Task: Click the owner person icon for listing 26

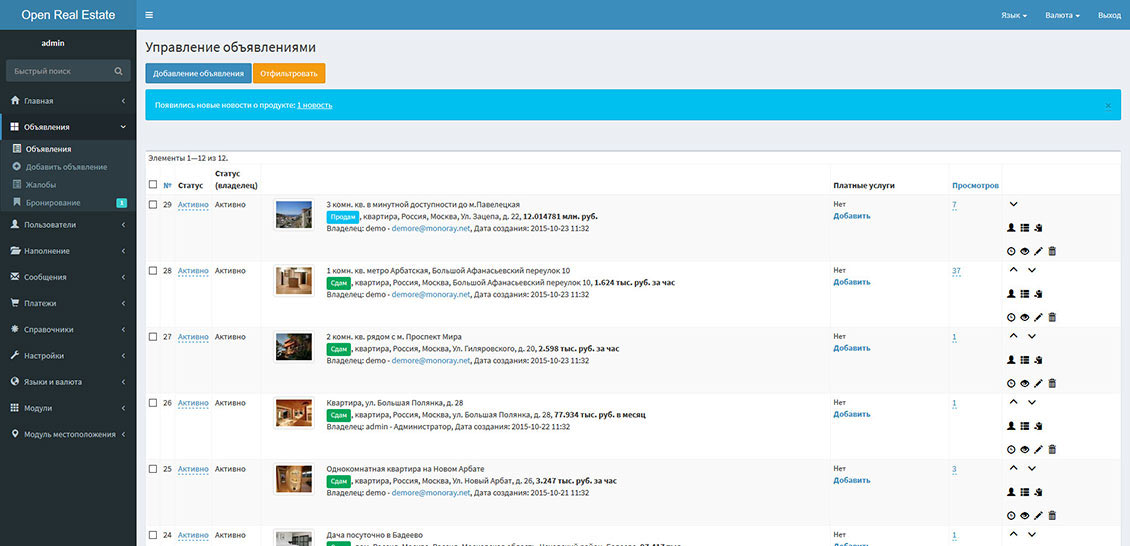Action: coord(1011,426)
